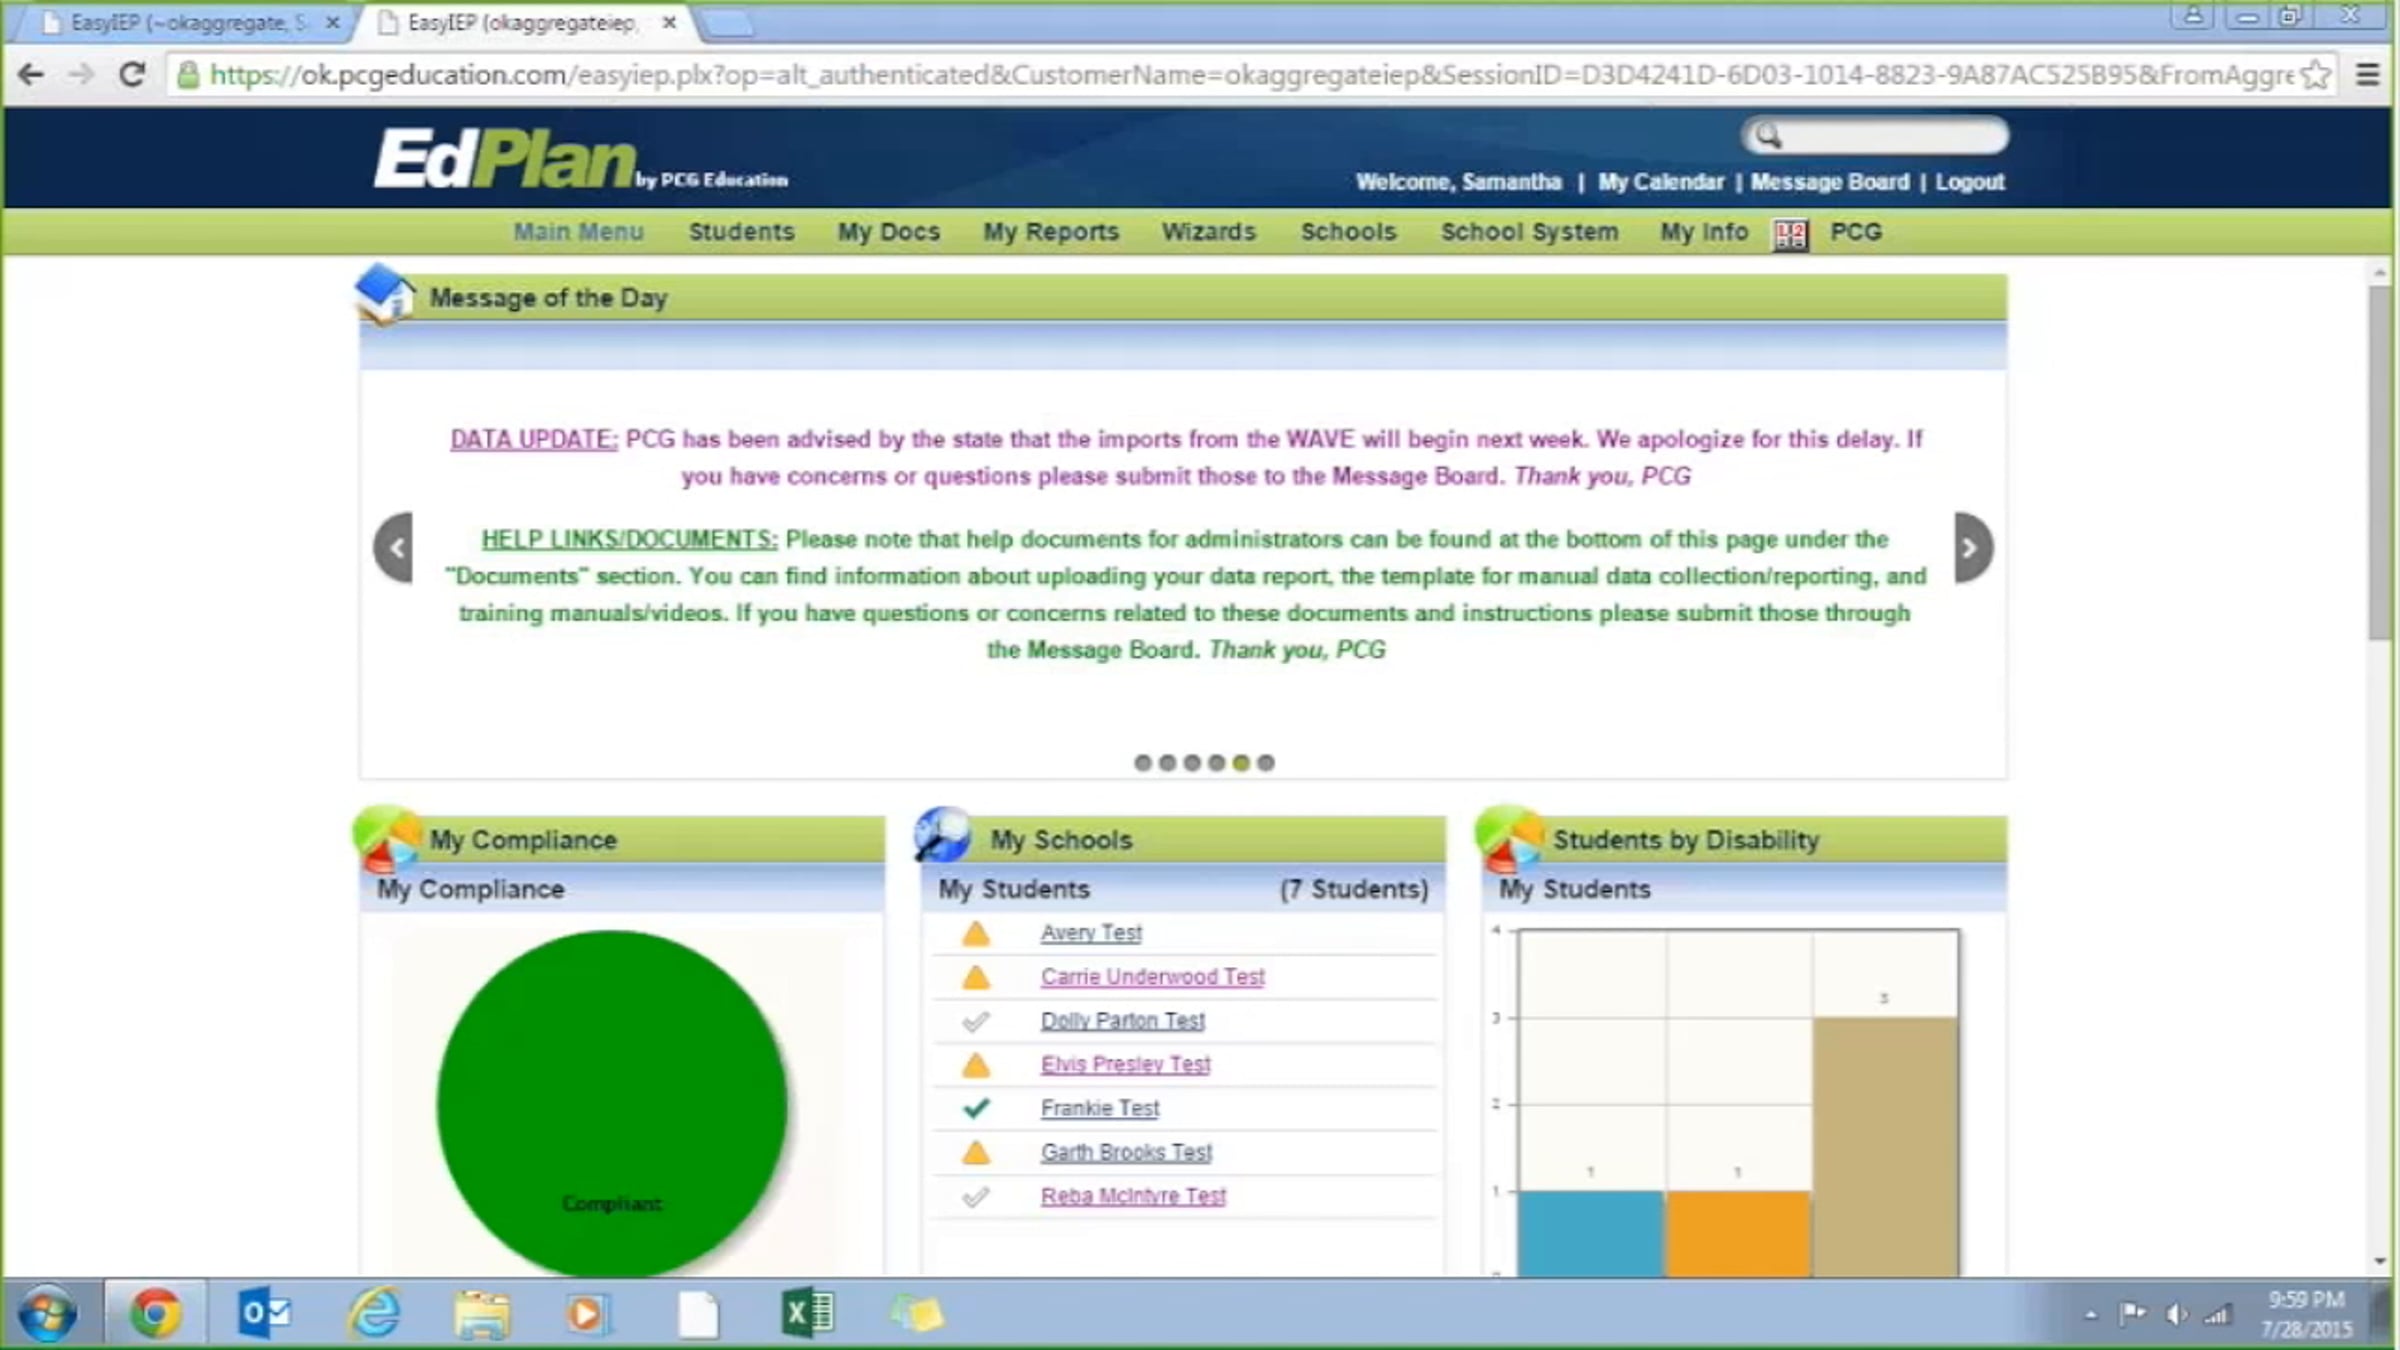The height and width of the screenshot is (1350, 2400).
Task: Open Reba McIntyre Test student record
Action: pos(1133,1197)
